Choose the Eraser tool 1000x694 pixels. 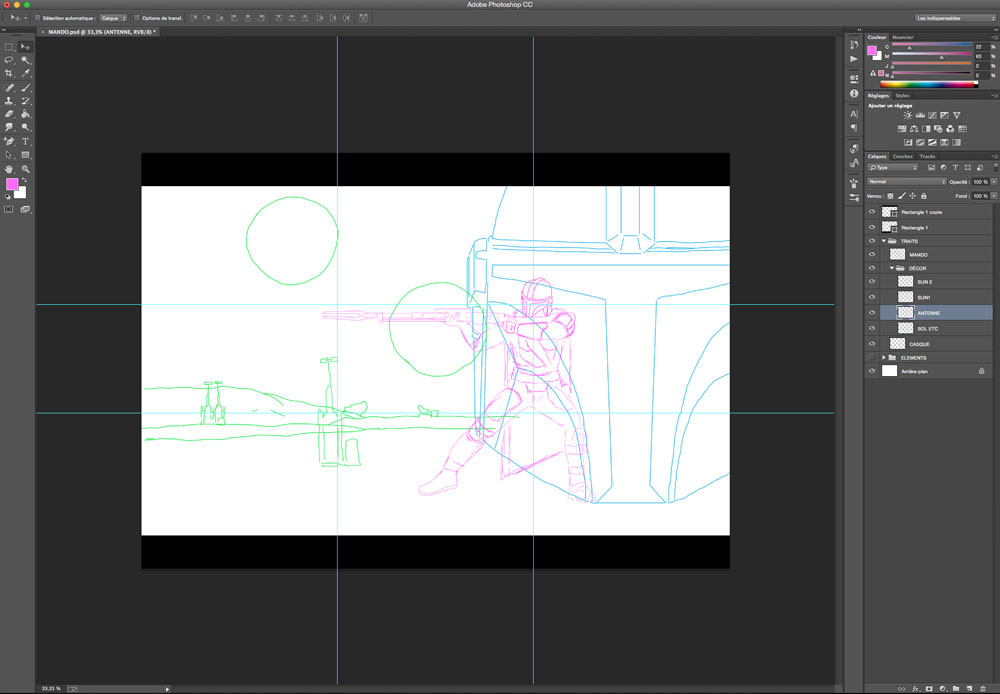(9, 115)
